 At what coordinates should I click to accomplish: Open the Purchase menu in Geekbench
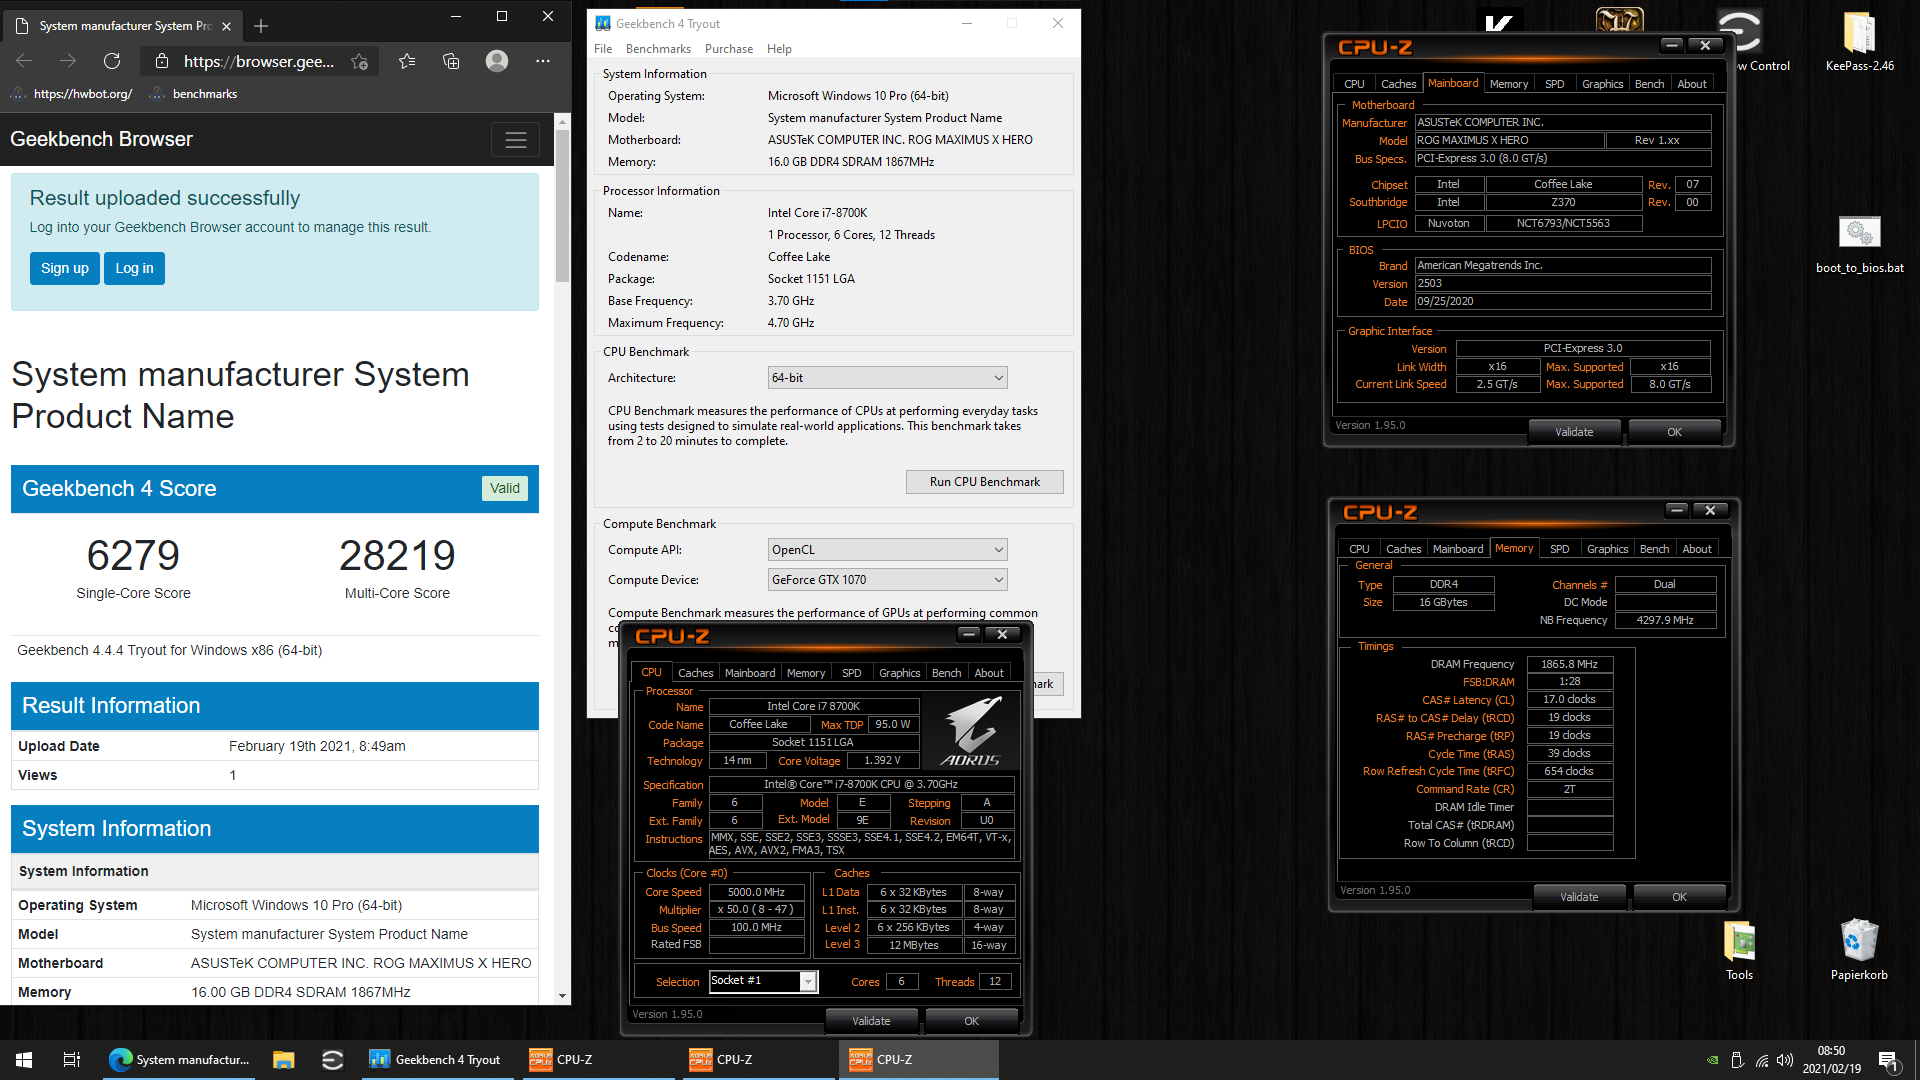(729, 49)
